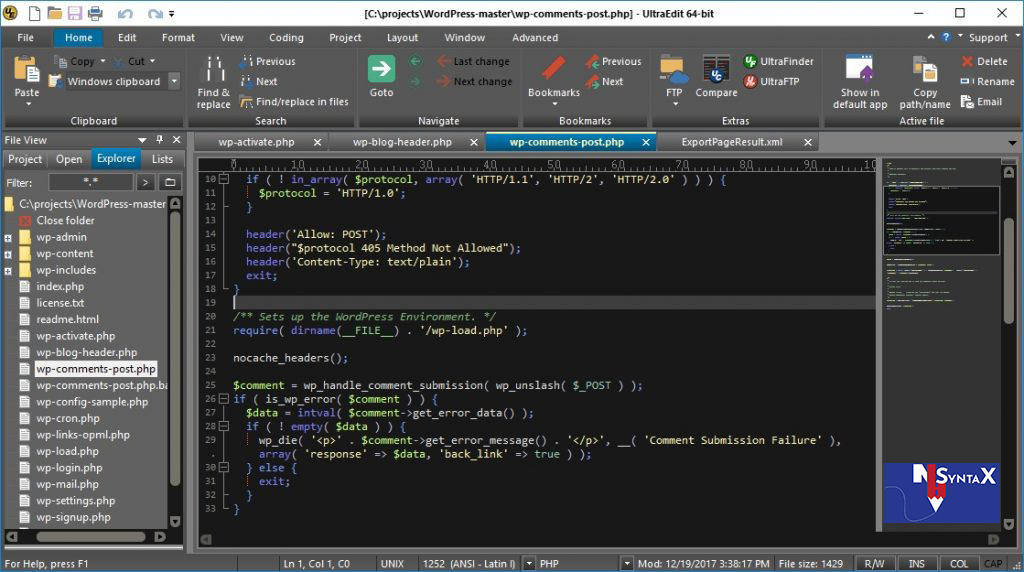Jump to Next change
The width and height of the screenshot is (1024, 572).
tap(474, 81)
